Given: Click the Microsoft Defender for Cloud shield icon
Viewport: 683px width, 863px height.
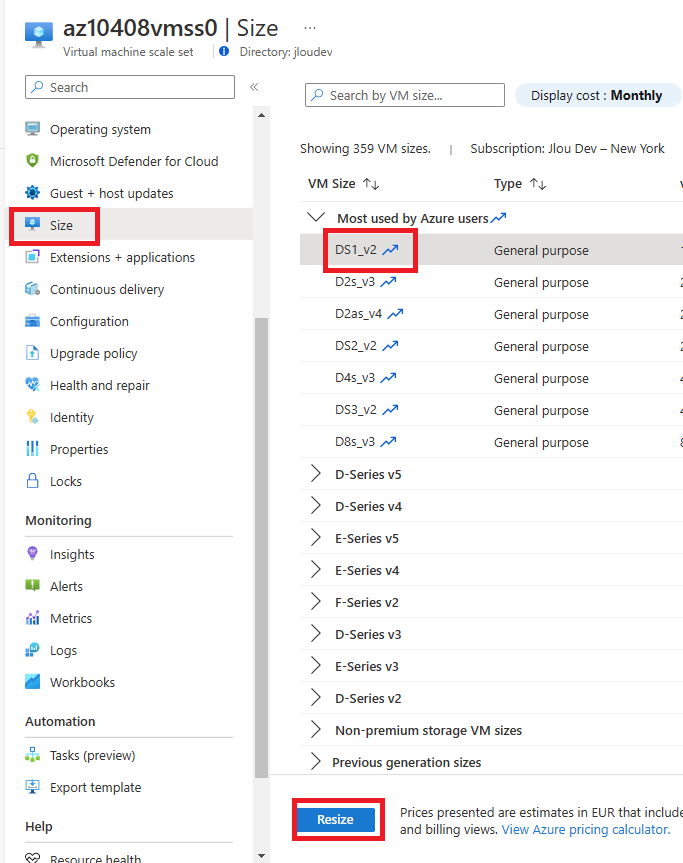Looking at the screenshot, I should coord(32,161).
